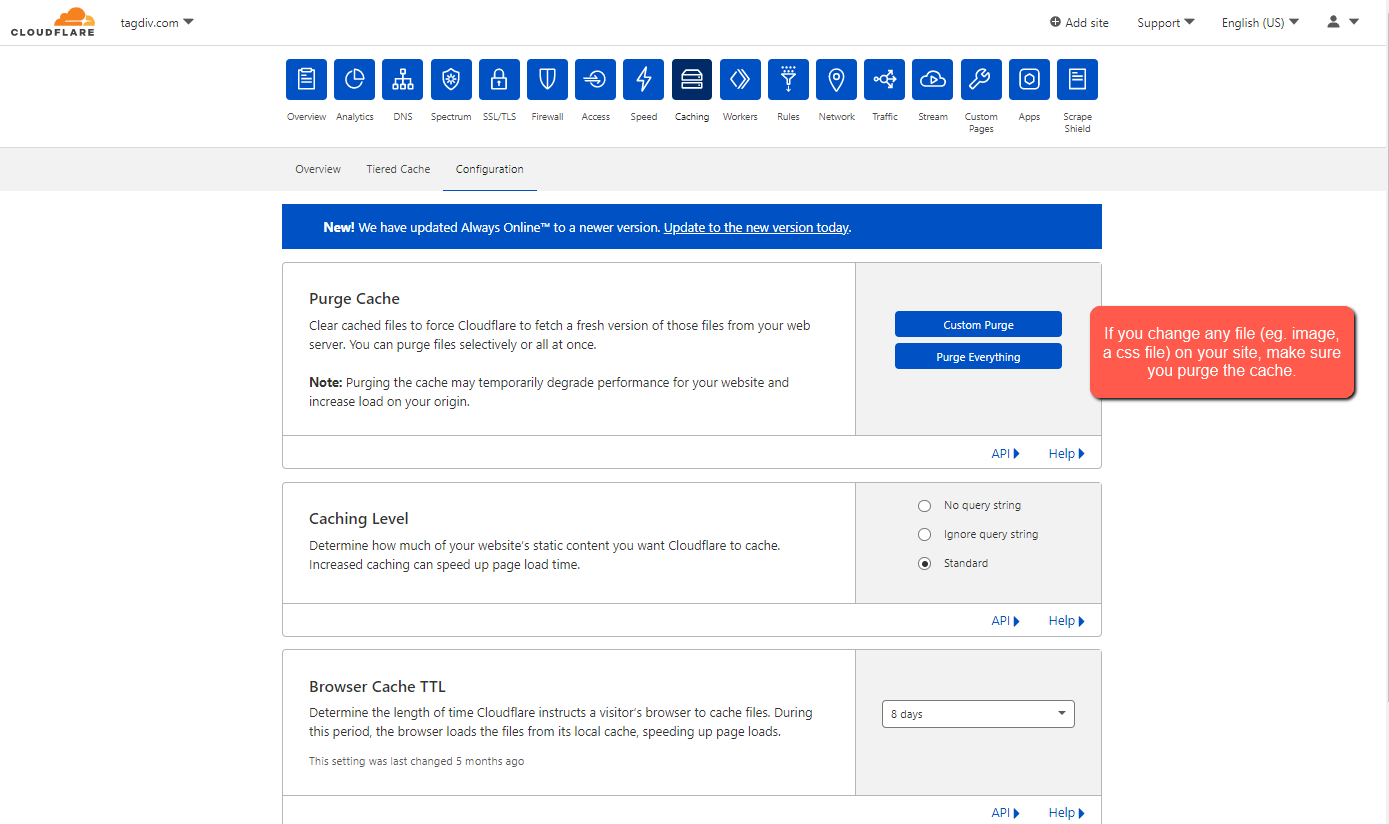The width and height of the screenshot is (1389, 824).
Task: Switch to the Overview sub-tab
Action: point(318,169)
